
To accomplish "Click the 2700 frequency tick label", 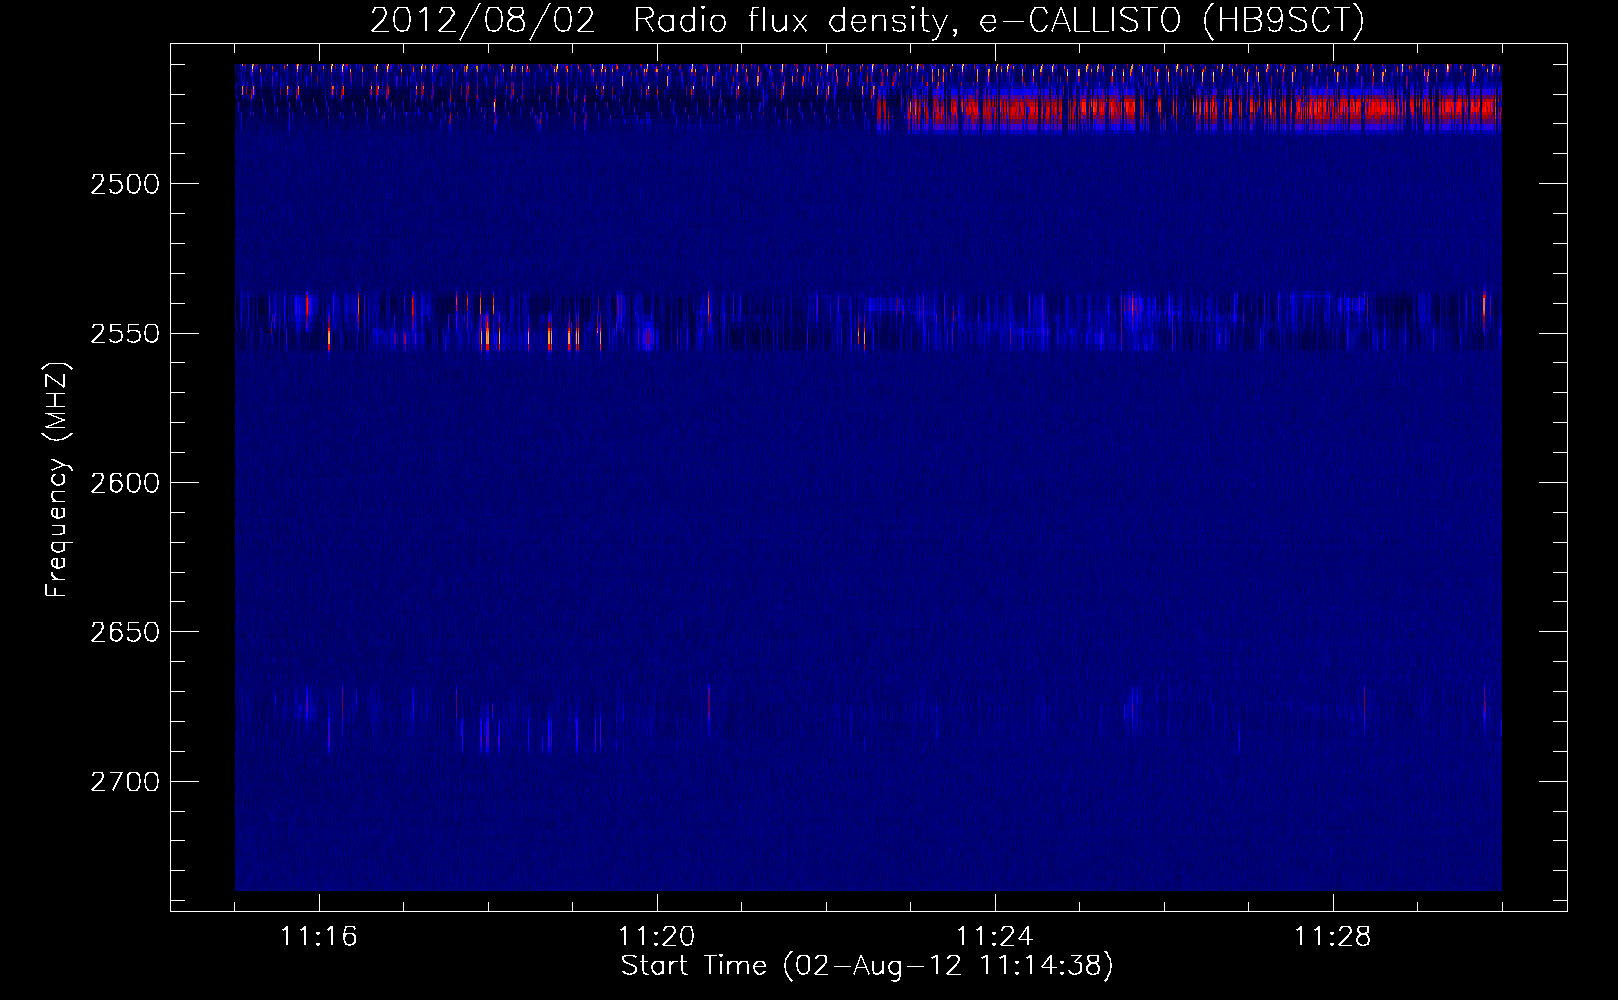I will tap(124, 781).
